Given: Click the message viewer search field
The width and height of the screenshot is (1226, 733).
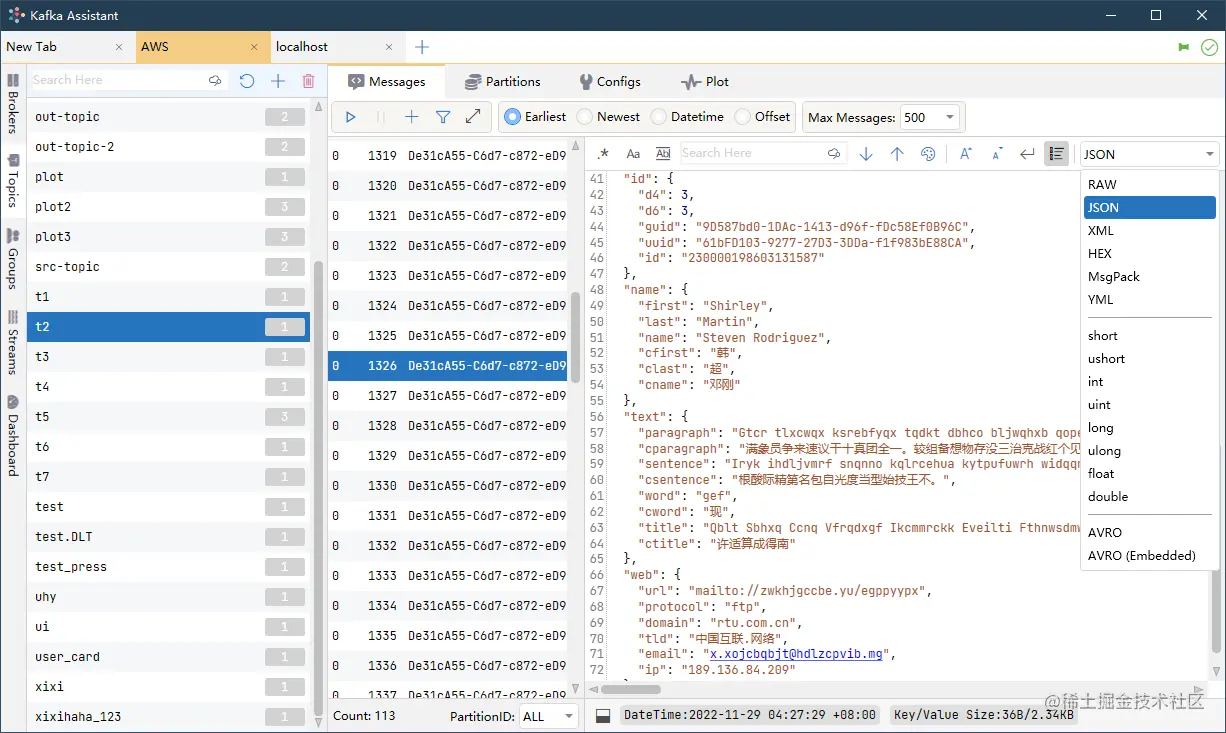Looking at the screenshot, I should pos(750,153).
